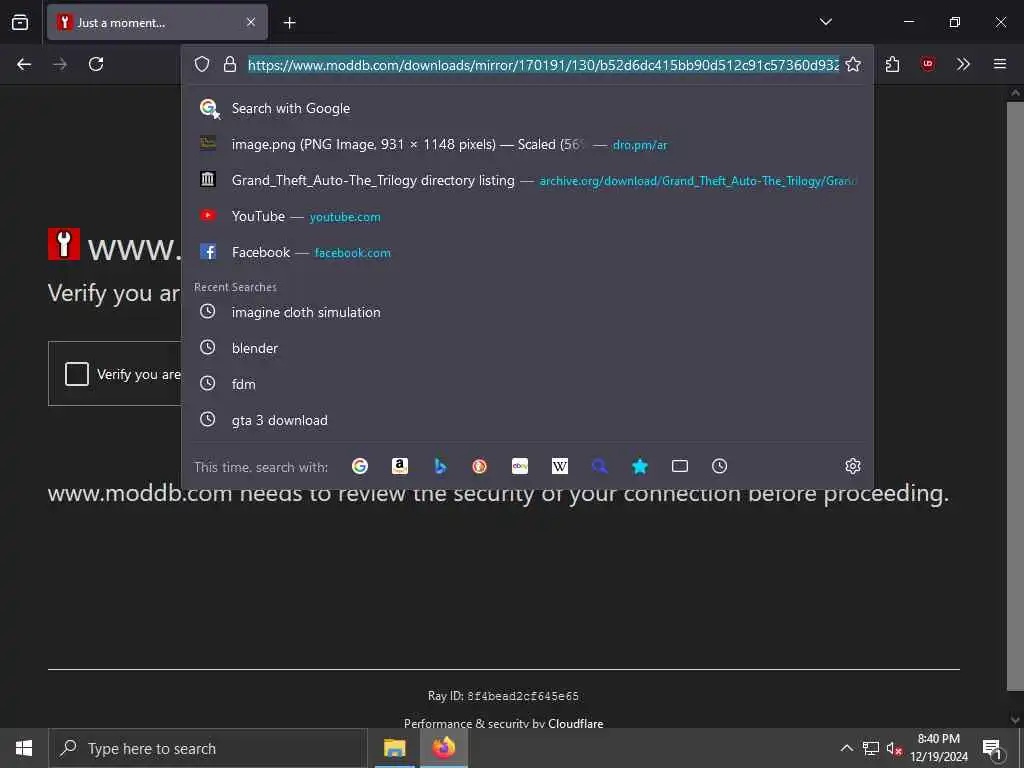Screen dimensions: 1024x768
Task: Search this time with Wikipedia
Action: pos(560,466)
